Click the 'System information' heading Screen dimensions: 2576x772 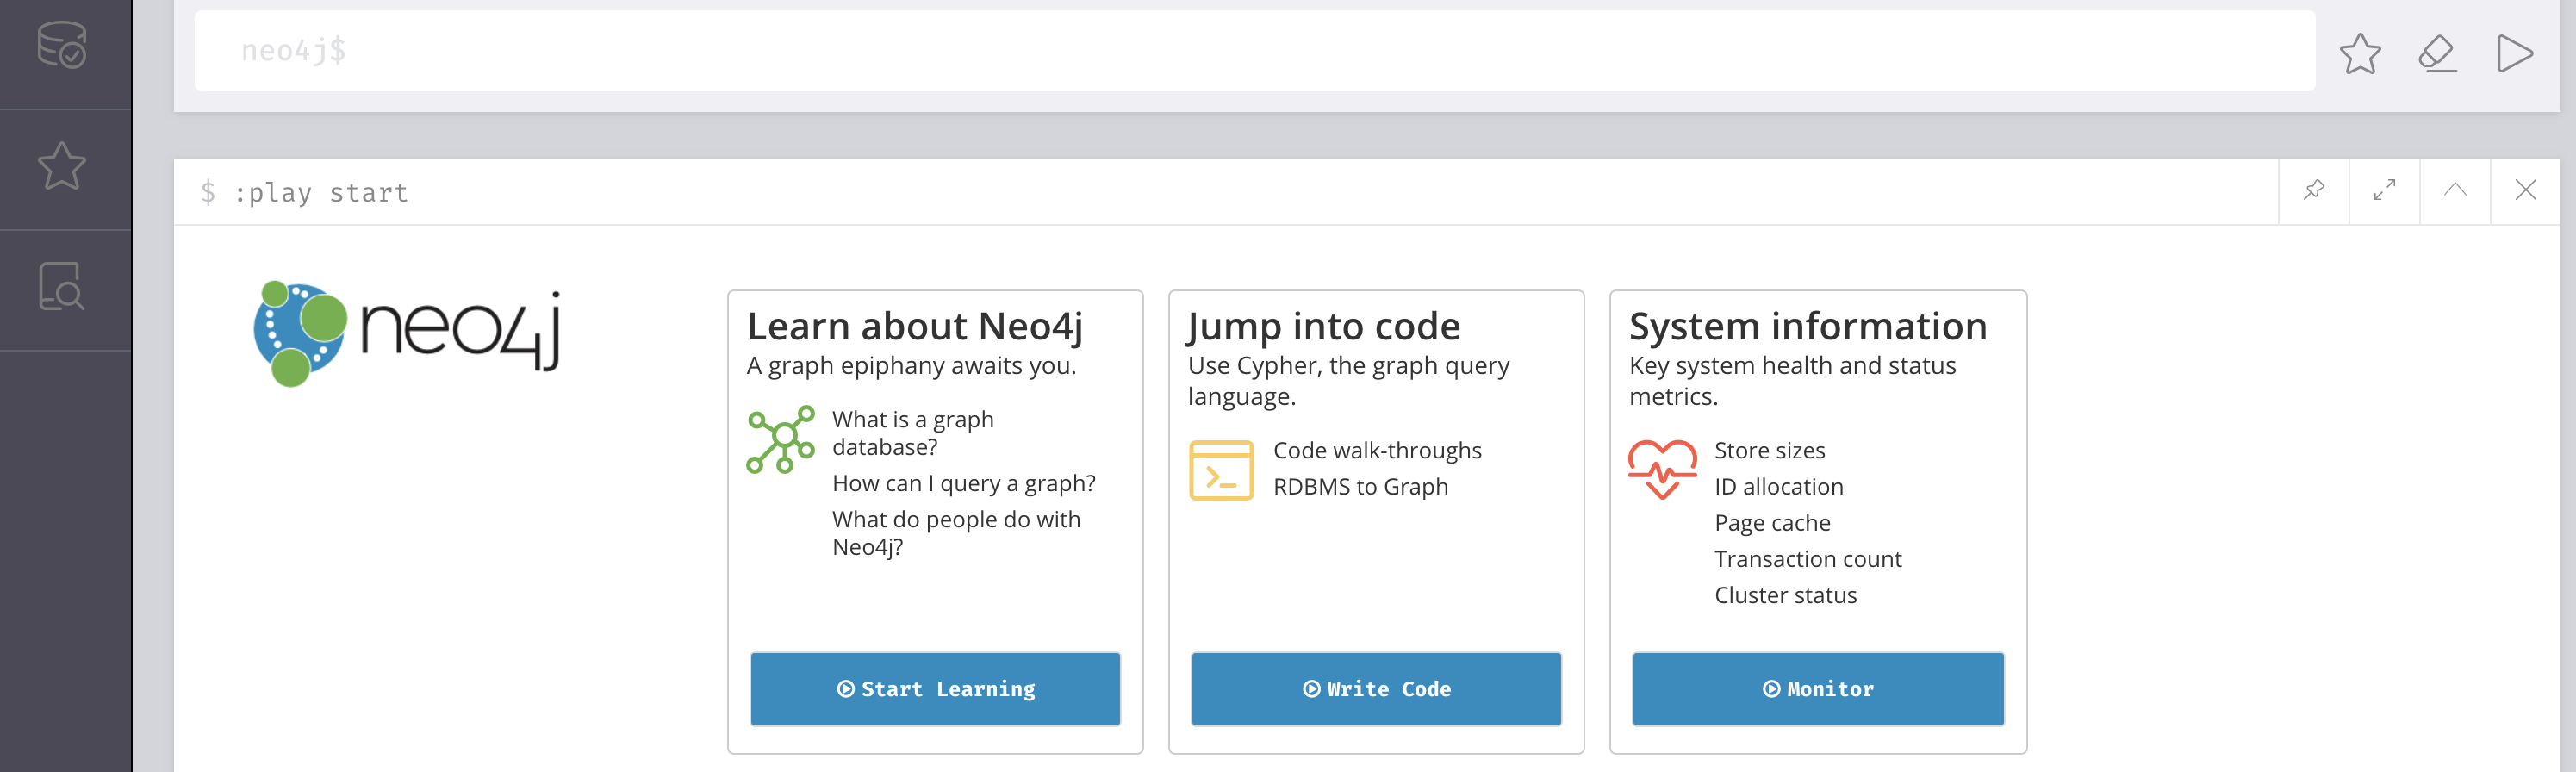1808,327
